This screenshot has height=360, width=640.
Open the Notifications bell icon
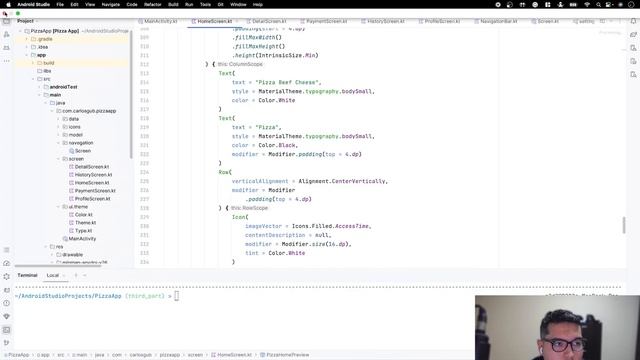(633, 21)
